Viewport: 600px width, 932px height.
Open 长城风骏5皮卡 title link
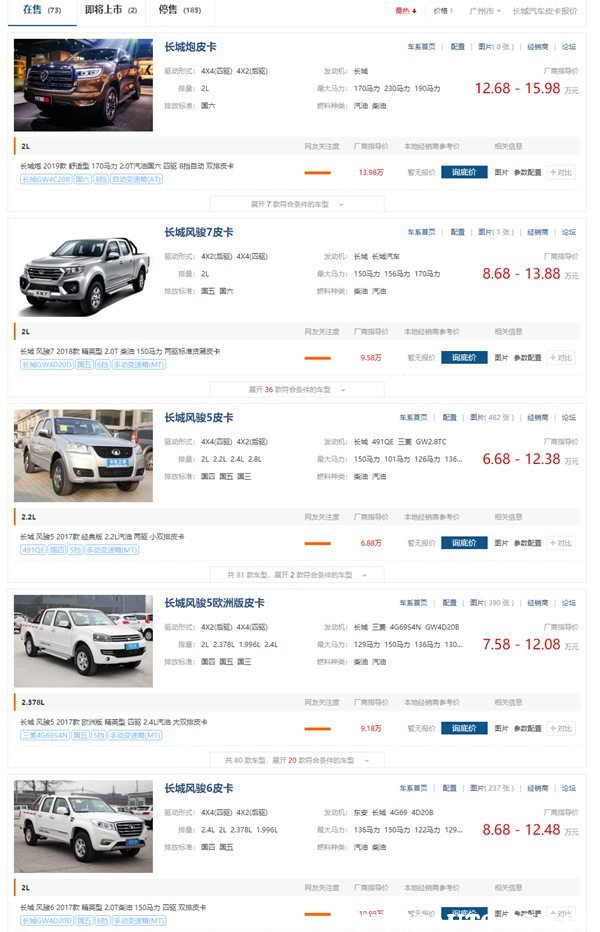coord(199,418)
